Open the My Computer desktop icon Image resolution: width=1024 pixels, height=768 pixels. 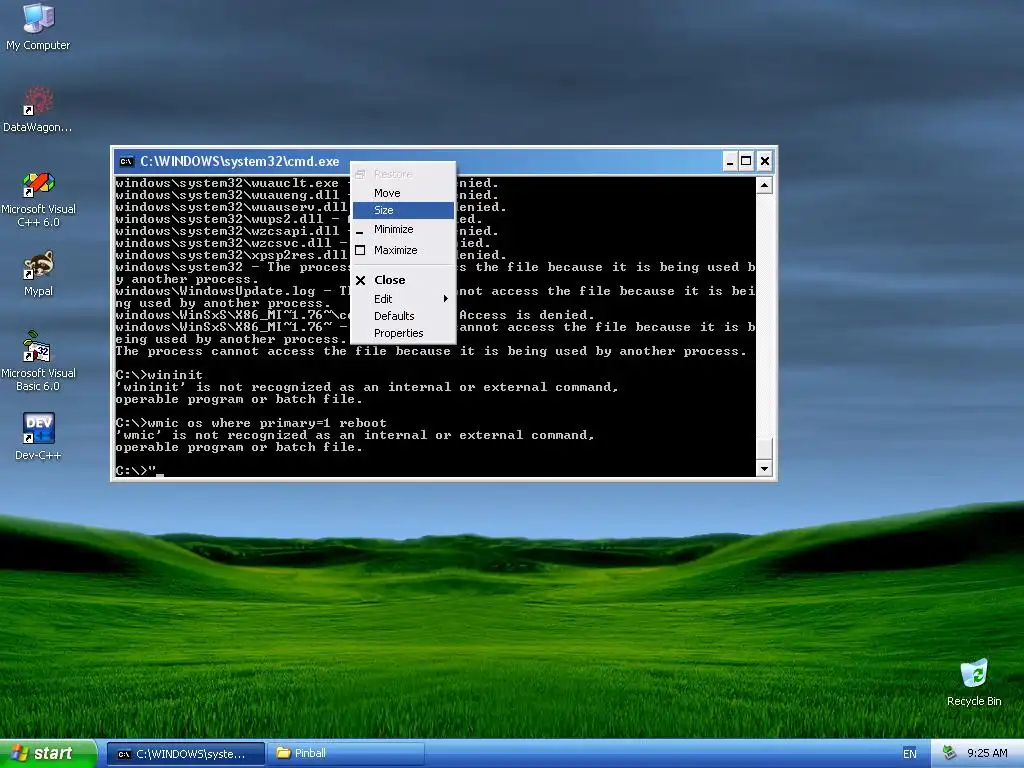[38, 26]
